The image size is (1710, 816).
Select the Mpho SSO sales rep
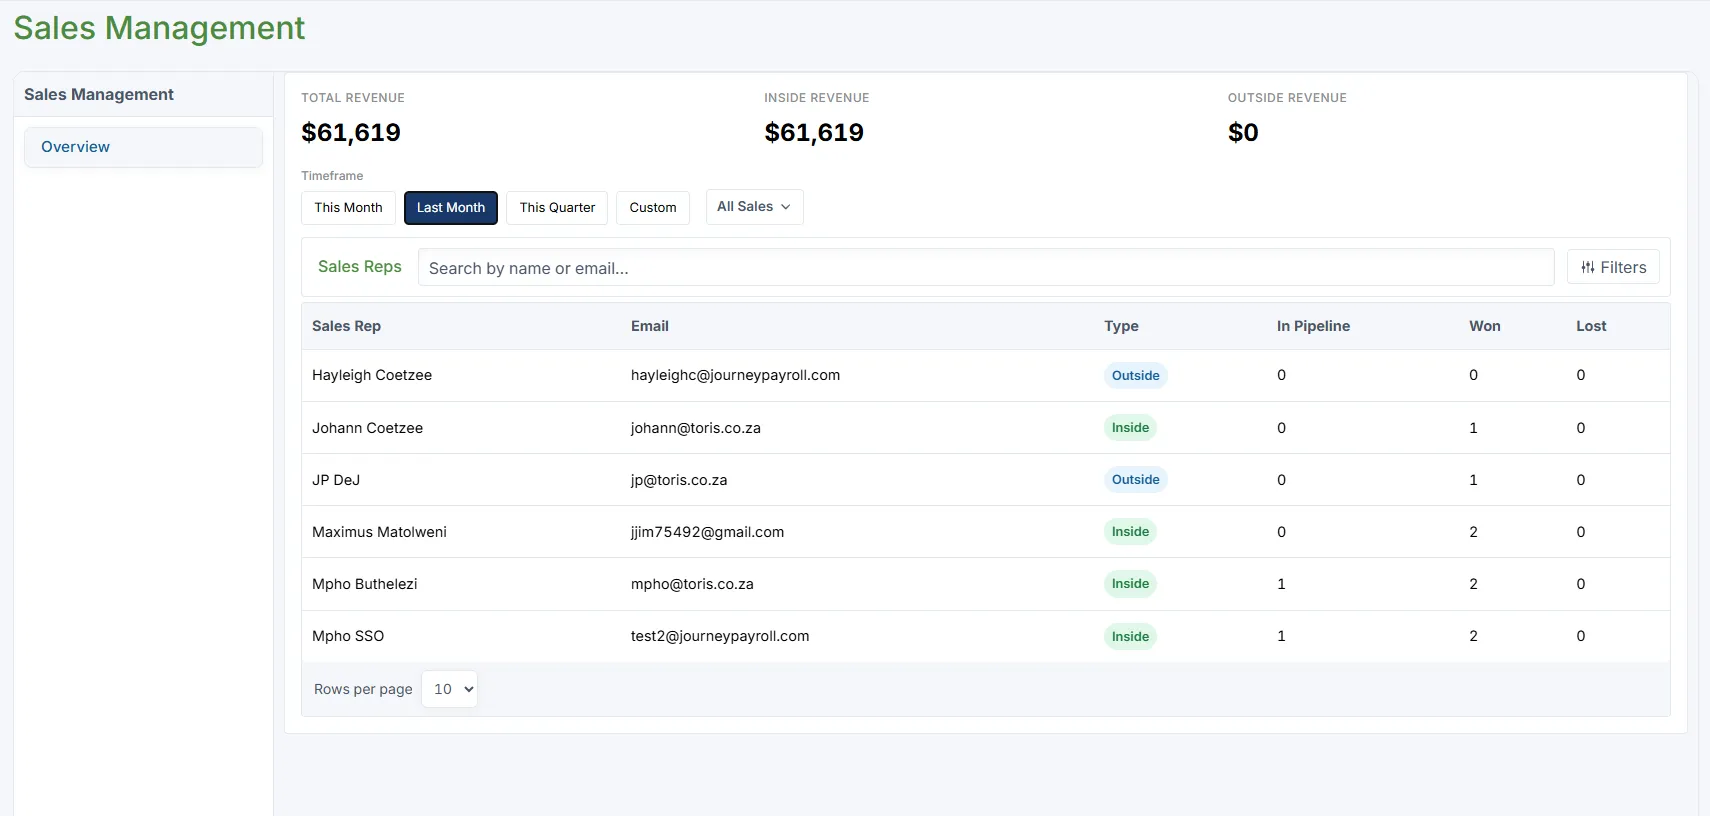(x=348, y=636)
